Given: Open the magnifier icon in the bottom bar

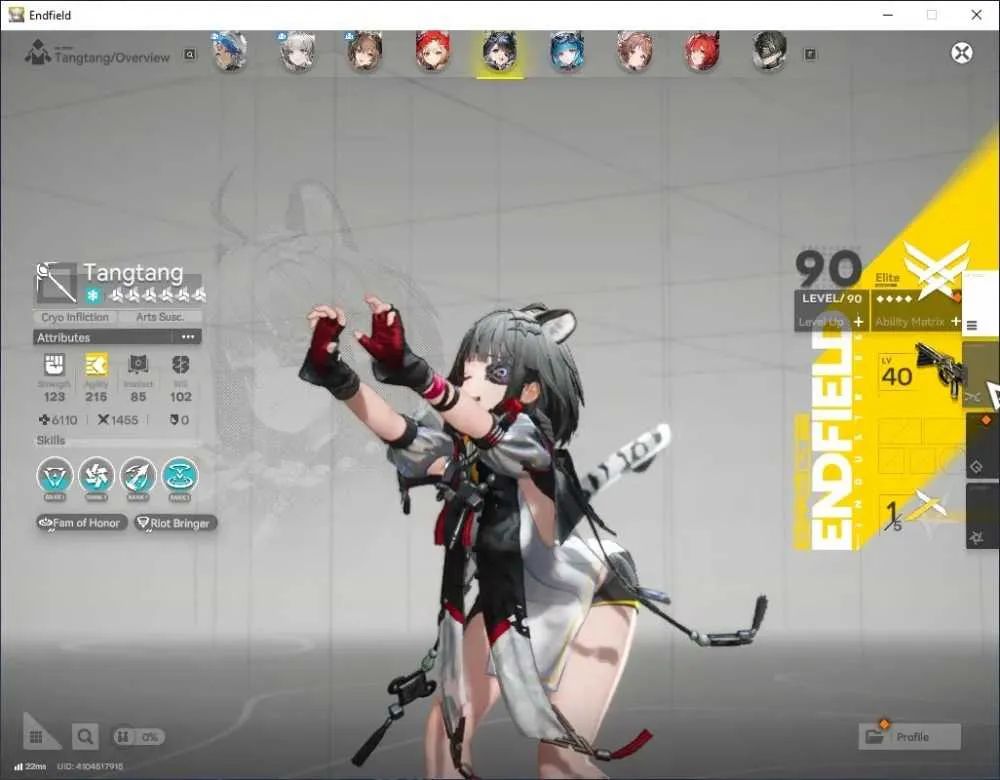Looking at the screenshot, I should click(x=85, y=737).
